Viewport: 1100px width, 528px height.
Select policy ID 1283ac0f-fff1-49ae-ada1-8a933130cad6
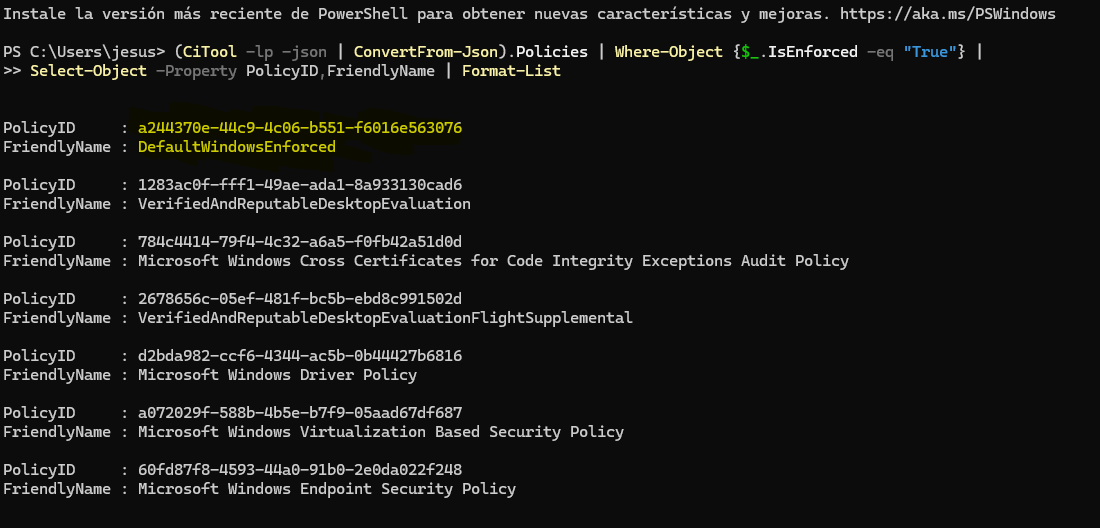click(300, 184)
